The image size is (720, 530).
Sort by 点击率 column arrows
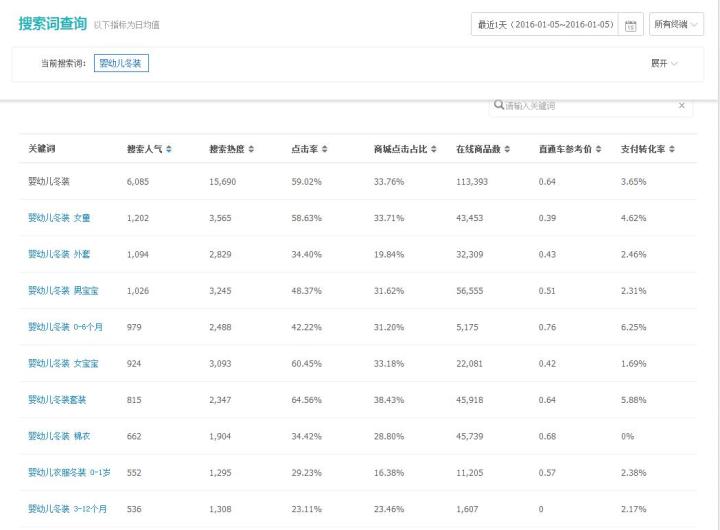326,149
